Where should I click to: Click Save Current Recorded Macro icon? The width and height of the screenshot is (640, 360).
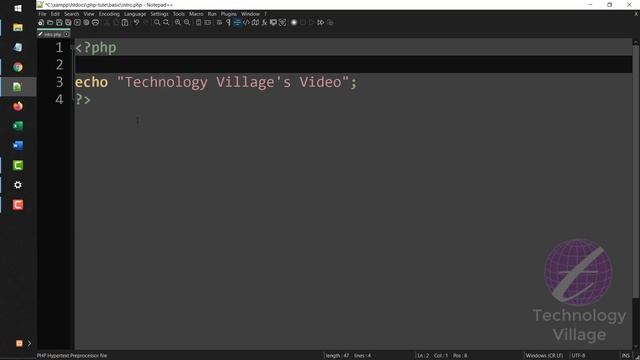point(330,22)
